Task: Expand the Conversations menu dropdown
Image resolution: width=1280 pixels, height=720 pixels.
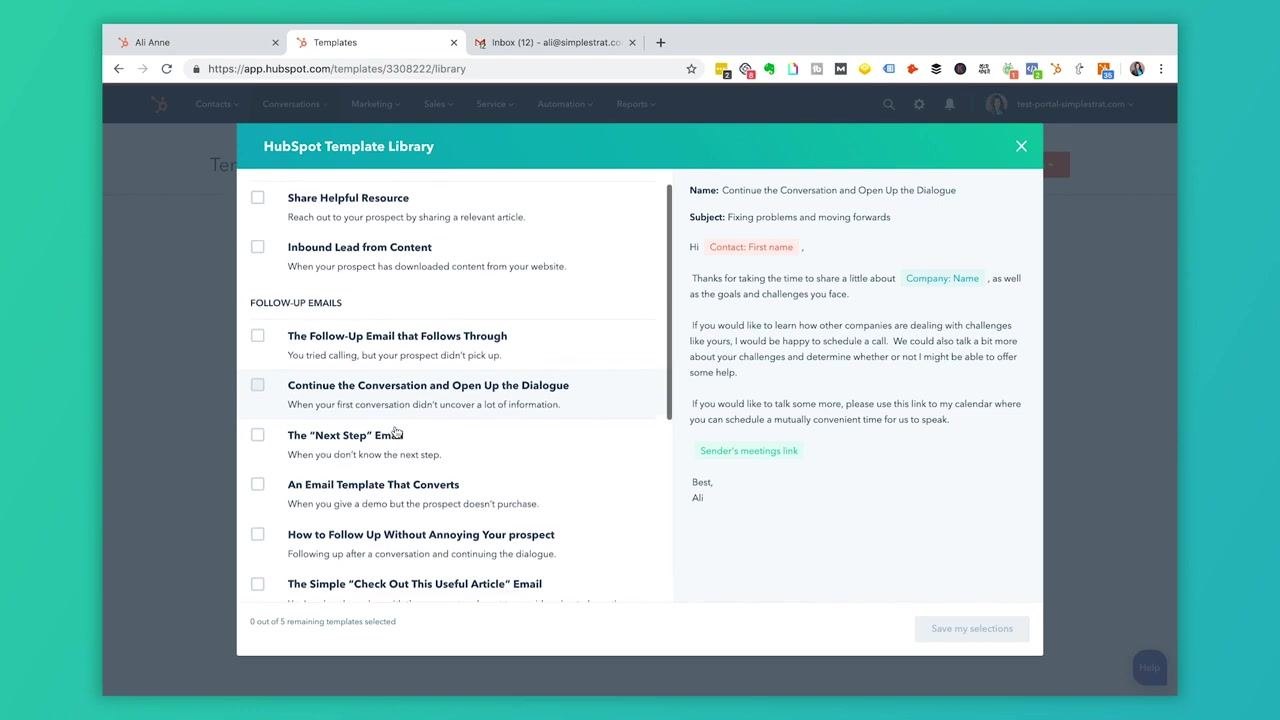Action: coord(295,104)
